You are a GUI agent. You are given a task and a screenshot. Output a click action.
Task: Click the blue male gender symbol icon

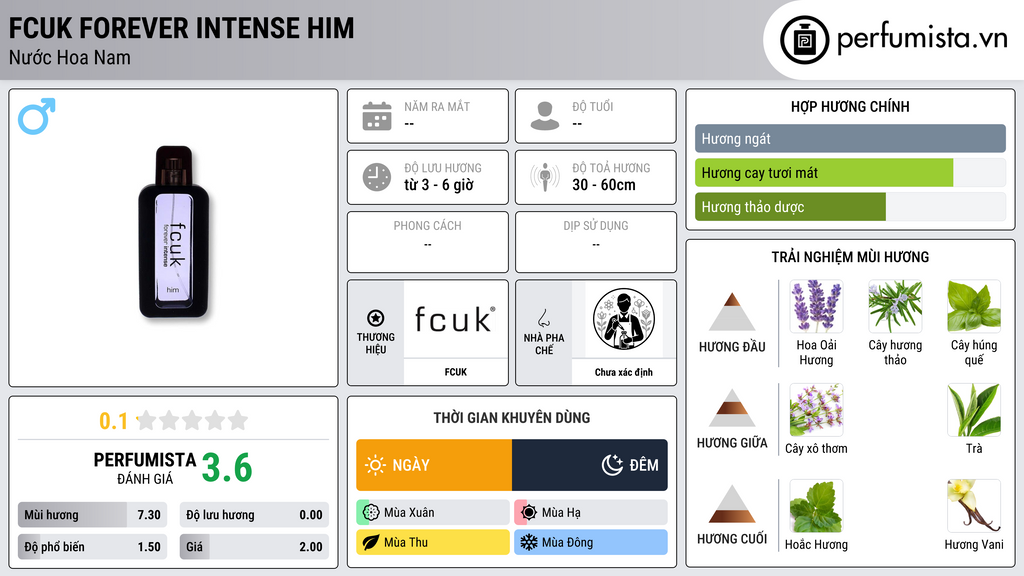pos(37,116)
